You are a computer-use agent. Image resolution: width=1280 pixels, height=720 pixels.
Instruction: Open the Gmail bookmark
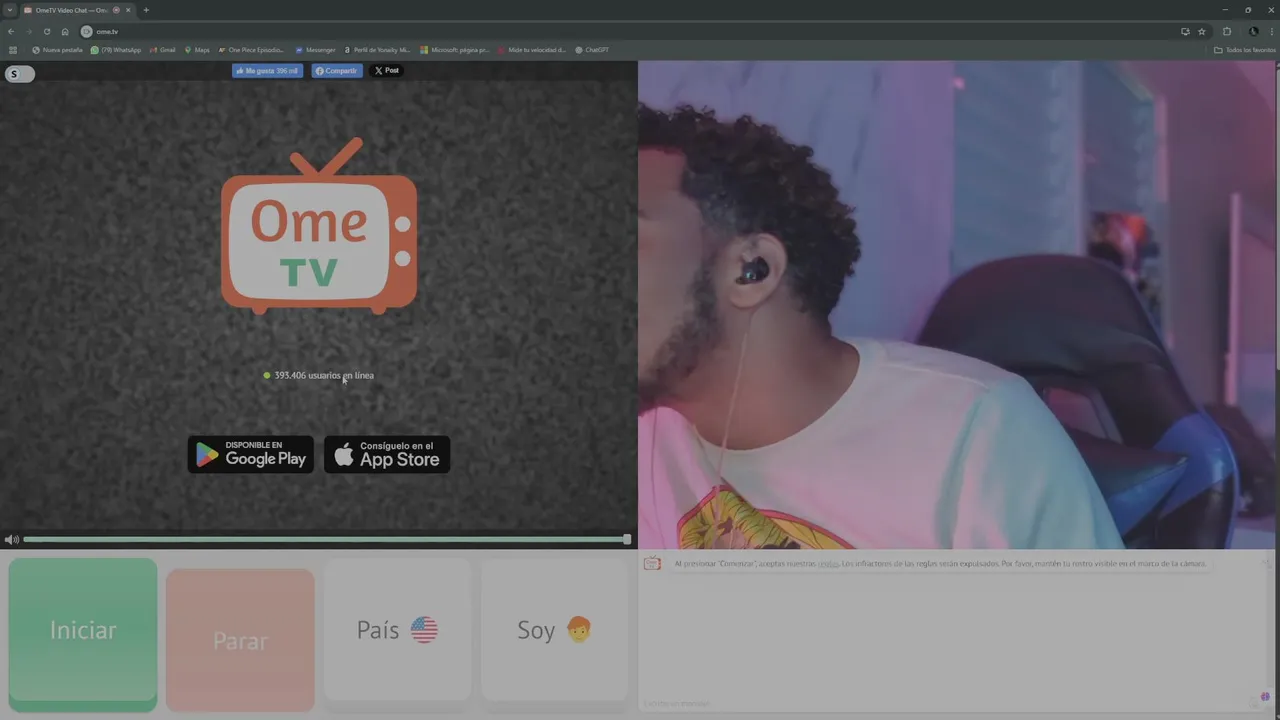point(162,50)
